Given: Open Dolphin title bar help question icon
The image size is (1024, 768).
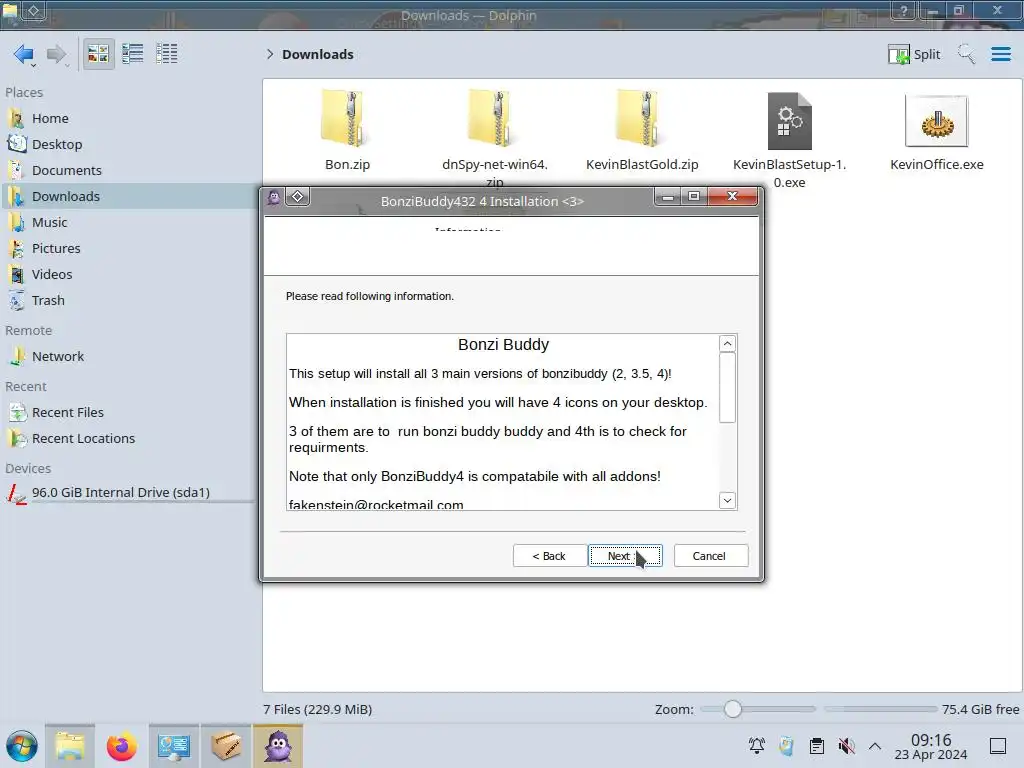Looking at the screenshot, I should click(904, 10).
